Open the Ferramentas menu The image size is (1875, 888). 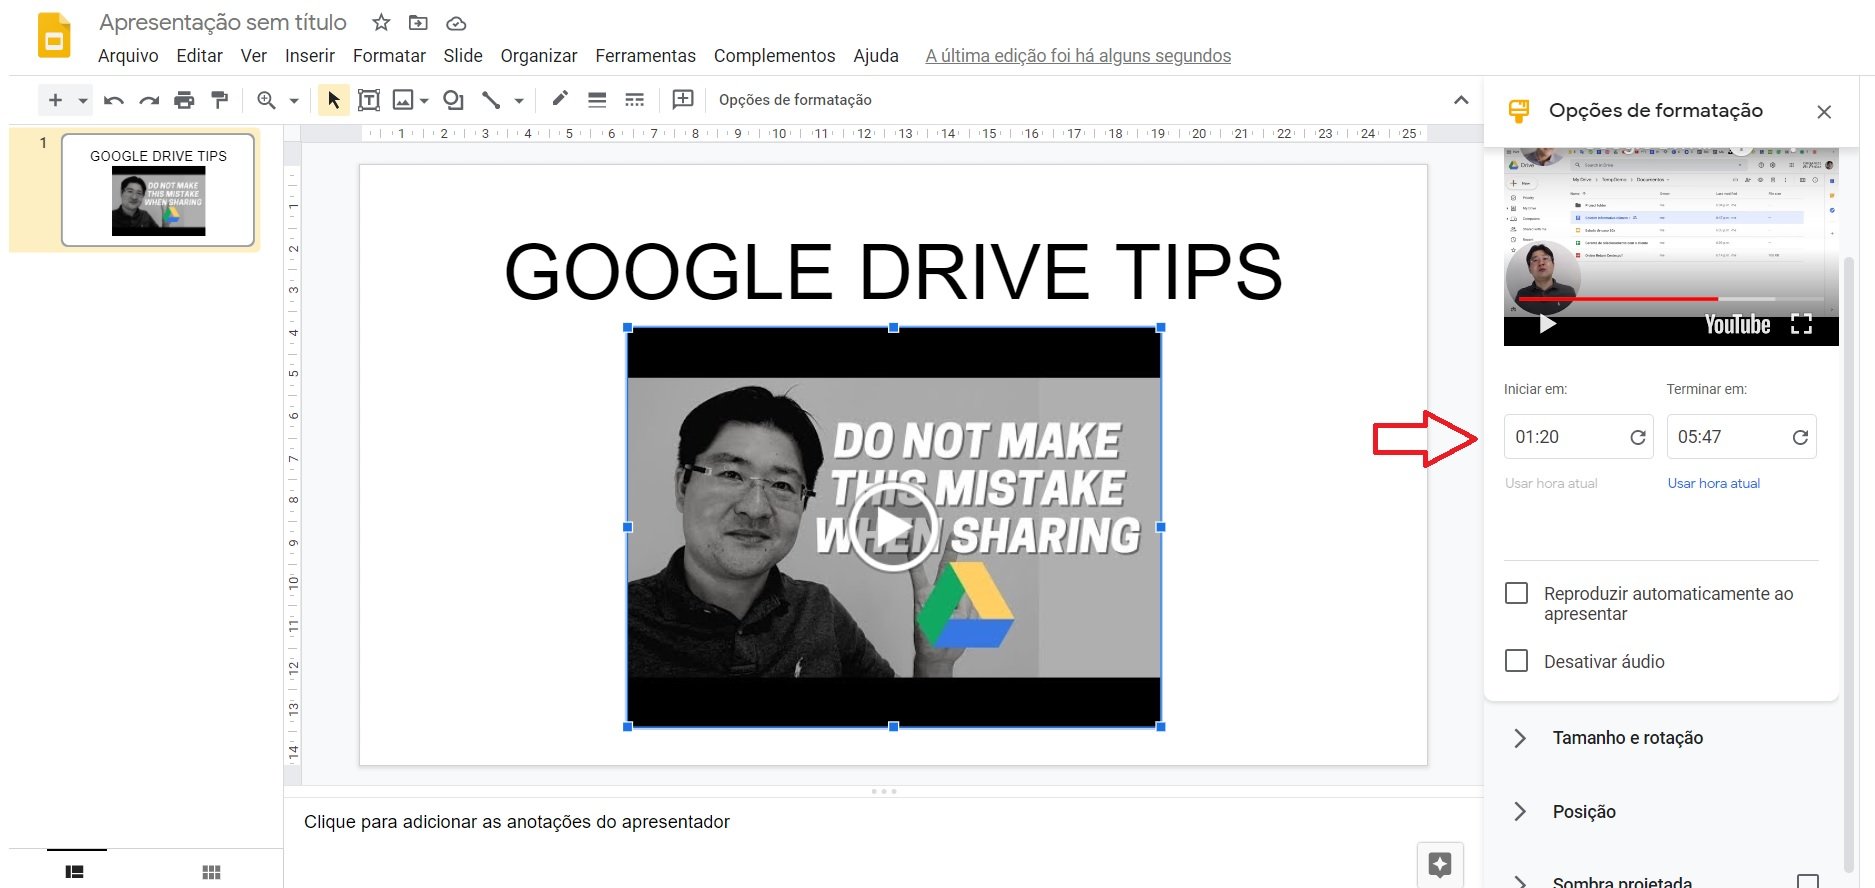pos(645,56)
